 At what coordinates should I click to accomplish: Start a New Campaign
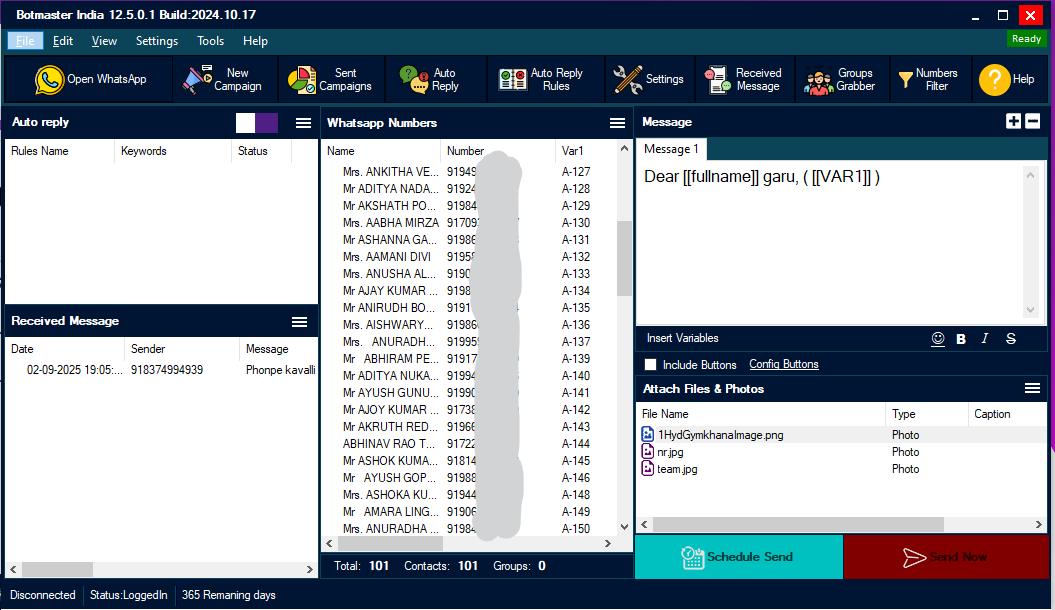tap(225, 79)
